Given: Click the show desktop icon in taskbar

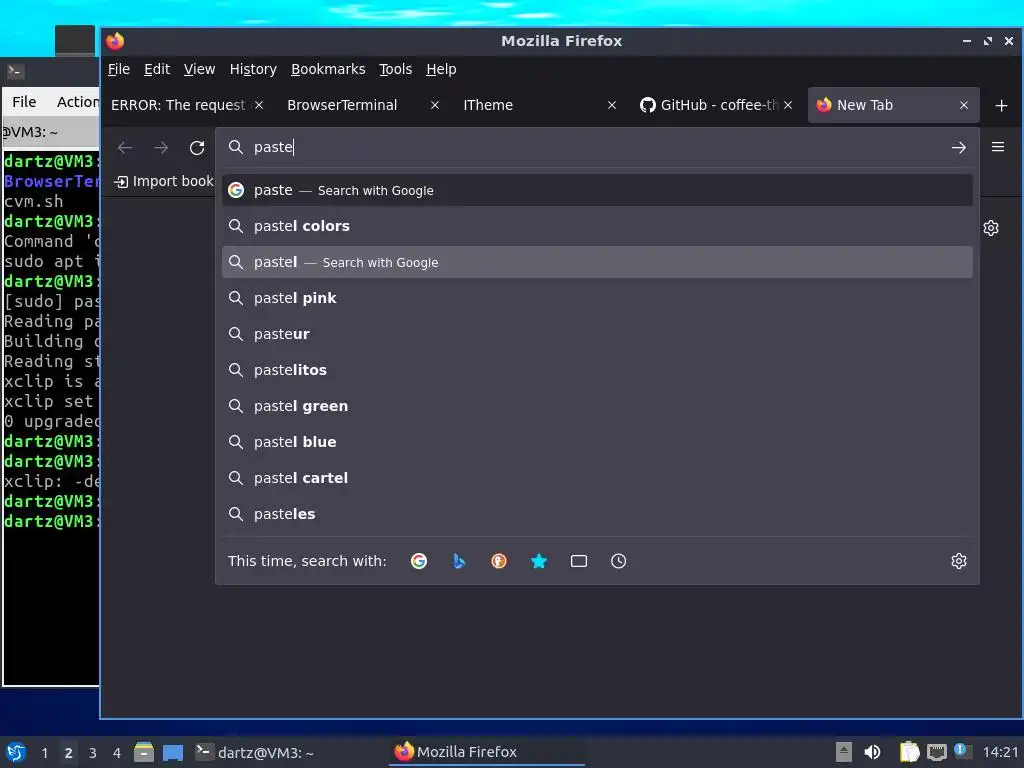Looking at the screenshot, I should click(172, 752).
